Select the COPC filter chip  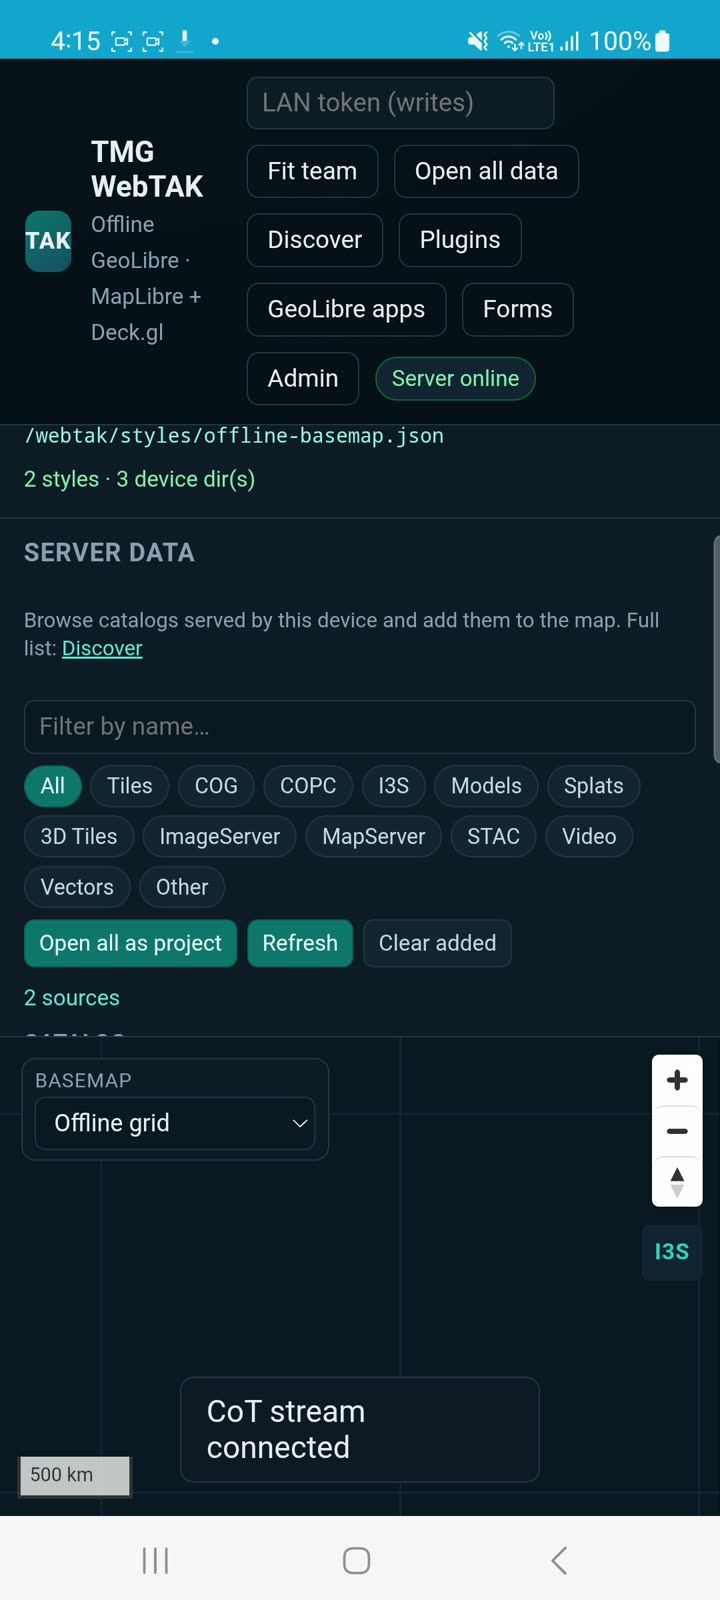click(308, 786)
